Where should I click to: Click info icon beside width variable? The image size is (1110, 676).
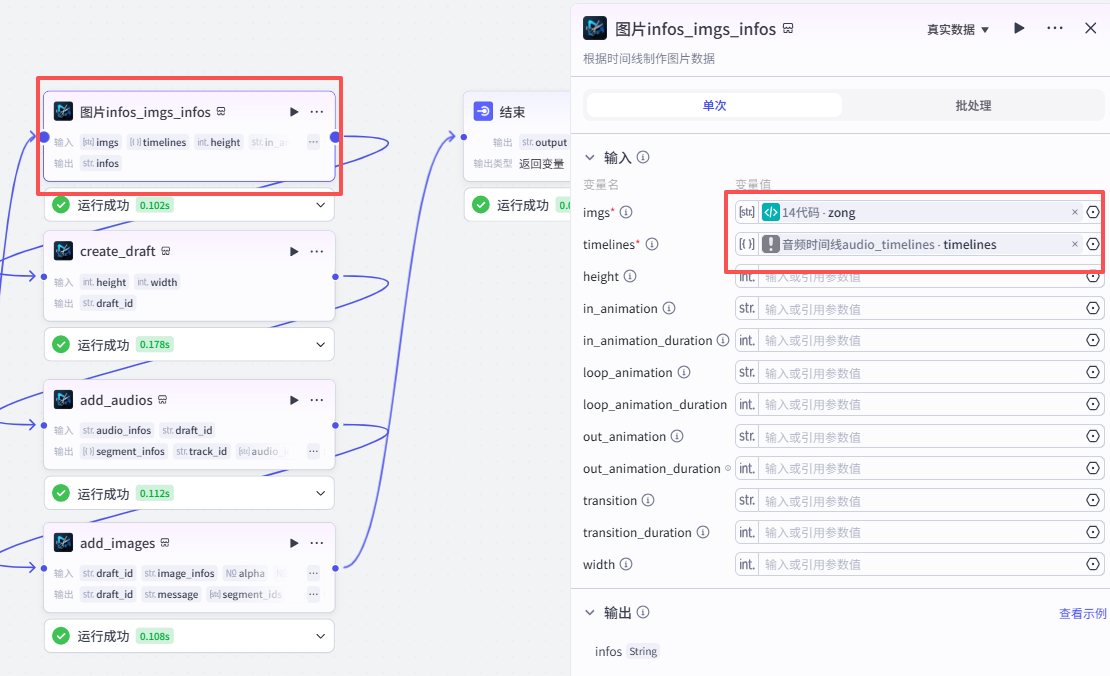tap(626, 564)
